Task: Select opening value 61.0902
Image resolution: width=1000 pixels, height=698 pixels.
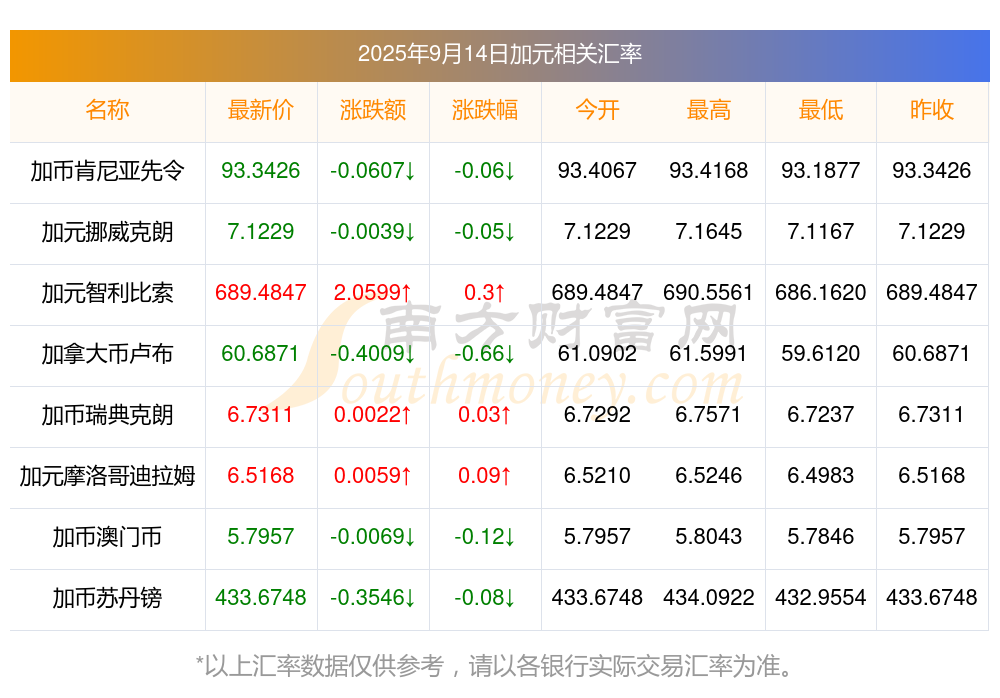Action: pos(597,353)
